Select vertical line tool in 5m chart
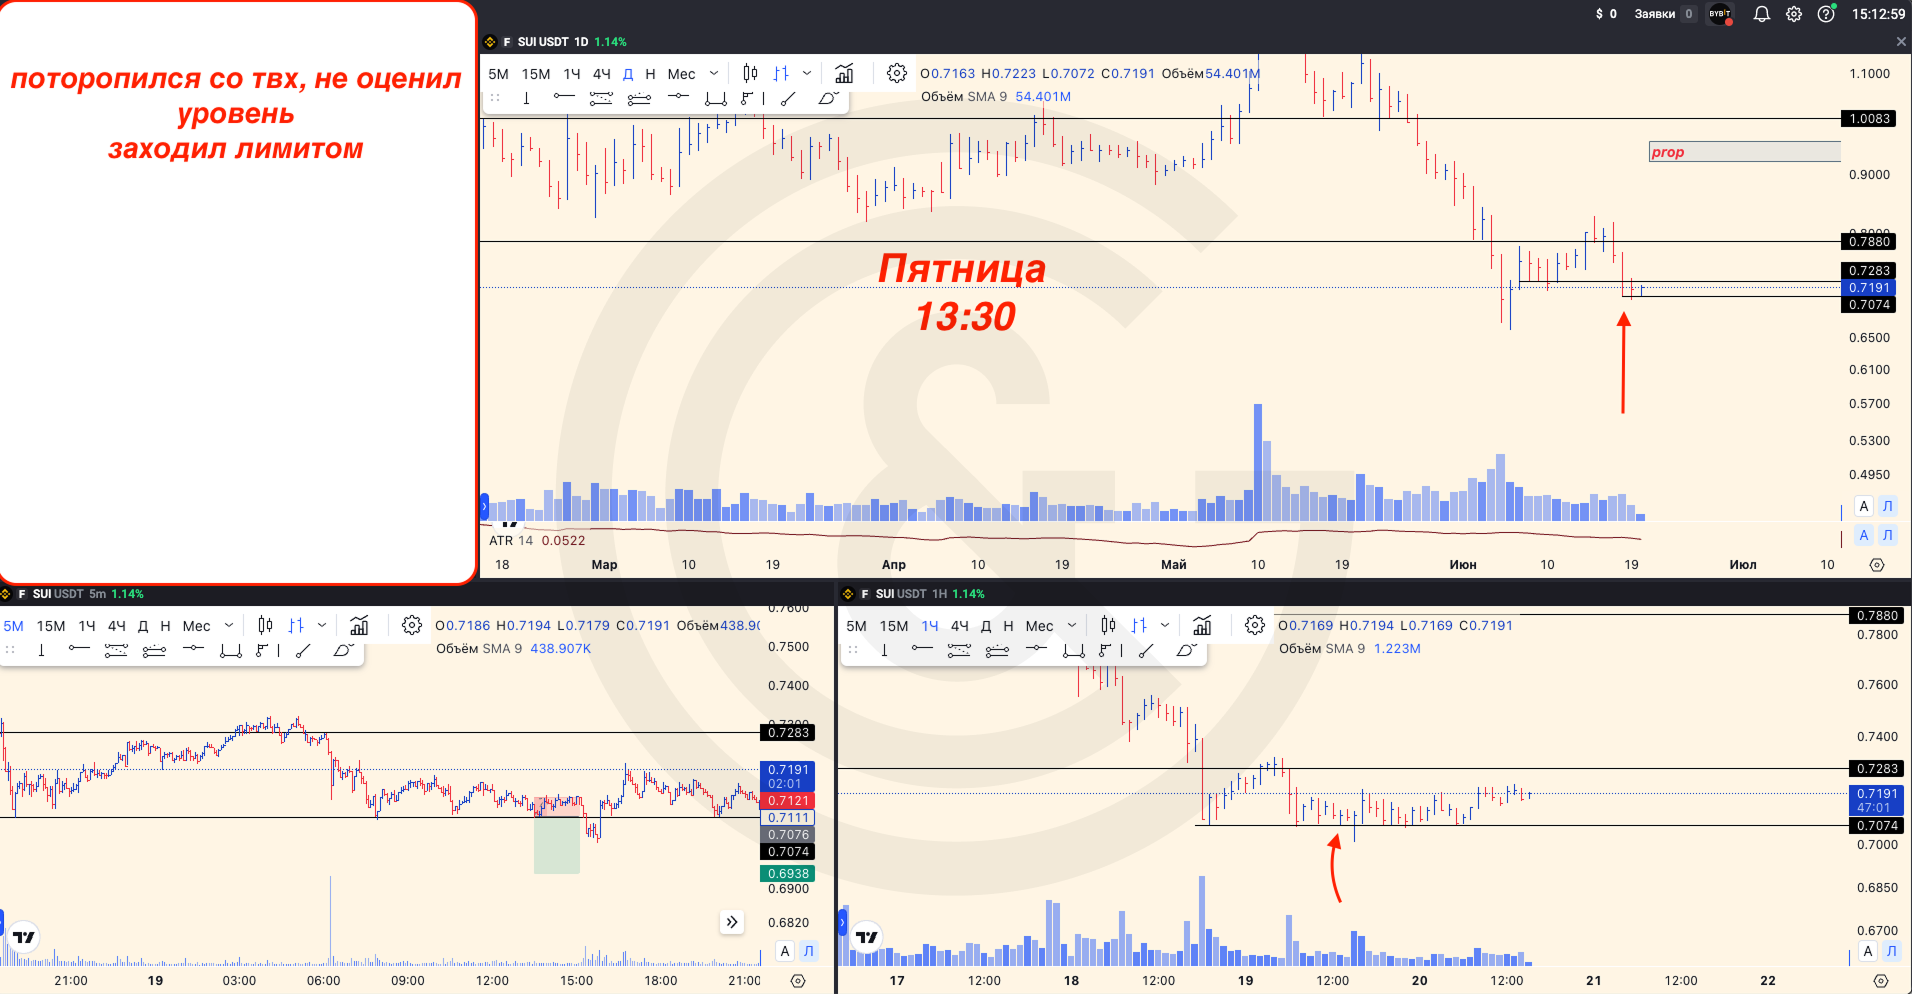 click(41, 651)
